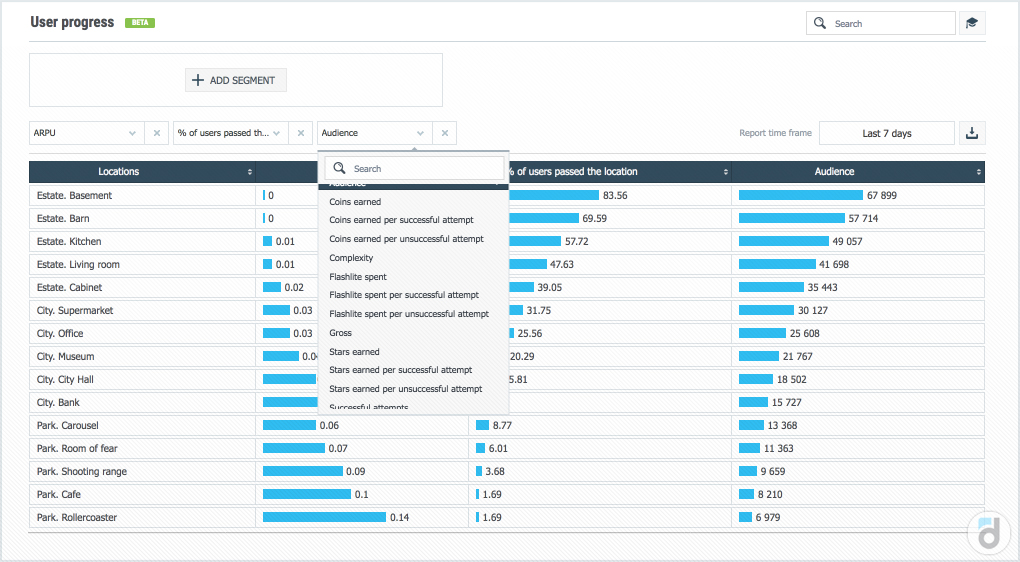The image size is (1020, 562).
Task: Click the download report icon
Action: [971, 133]
